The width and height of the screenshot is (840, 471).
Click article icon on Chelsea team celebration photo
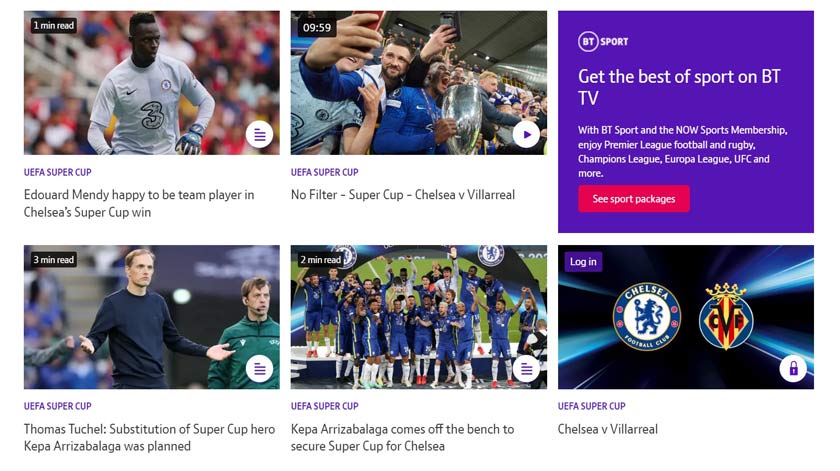click(526, 368)
